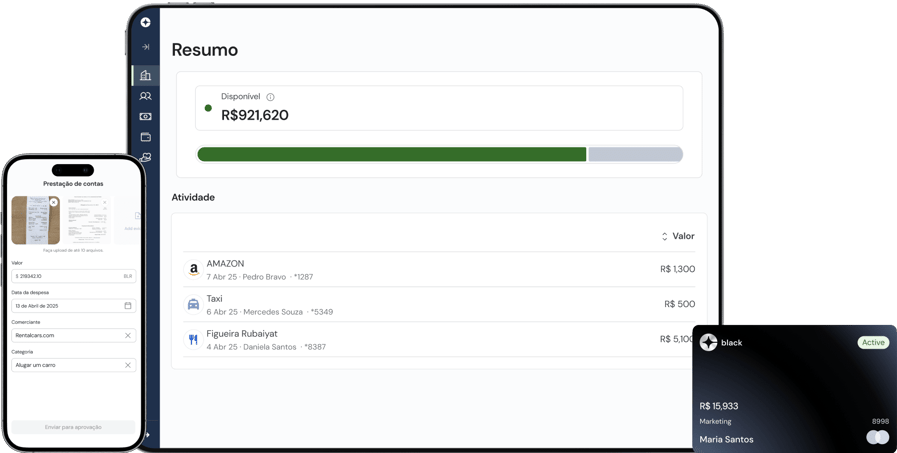Click the logo icon atop the sidebar
Viewport: 897px width, 453px height.
145,22
